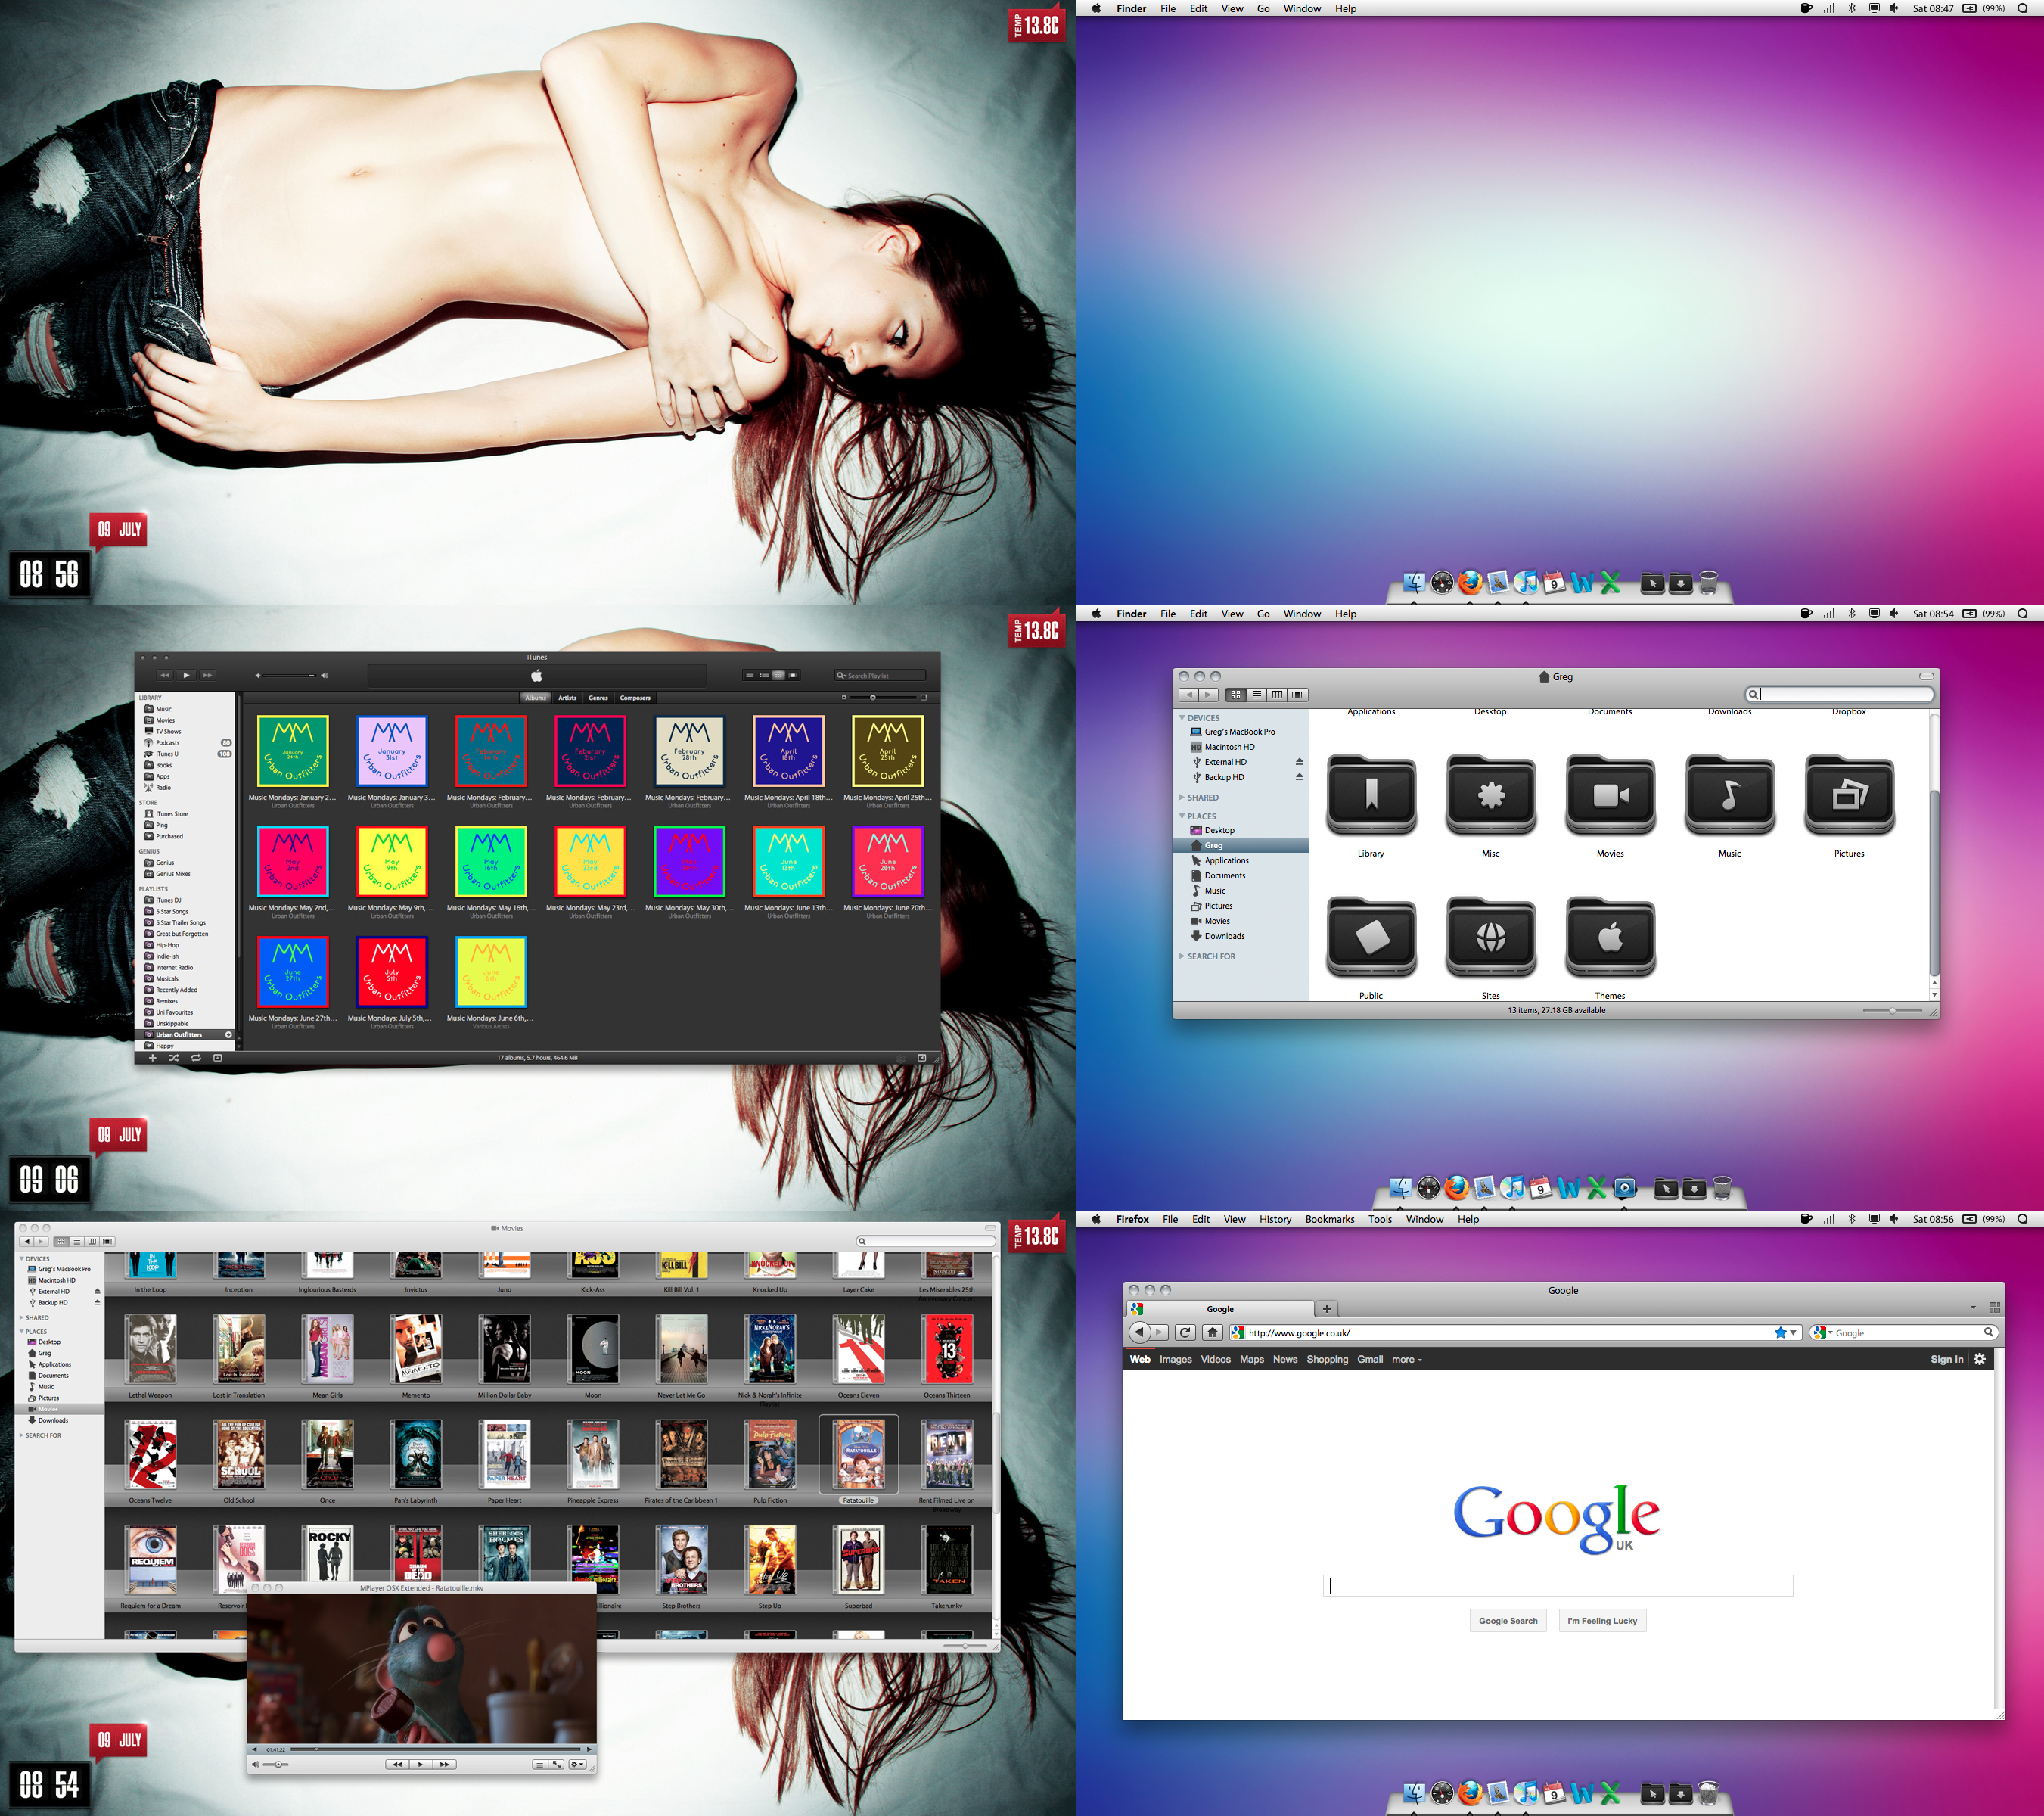Click the Sign in link on Google
This screenshot has width=2044, height=1816.
point(1946,1359)
